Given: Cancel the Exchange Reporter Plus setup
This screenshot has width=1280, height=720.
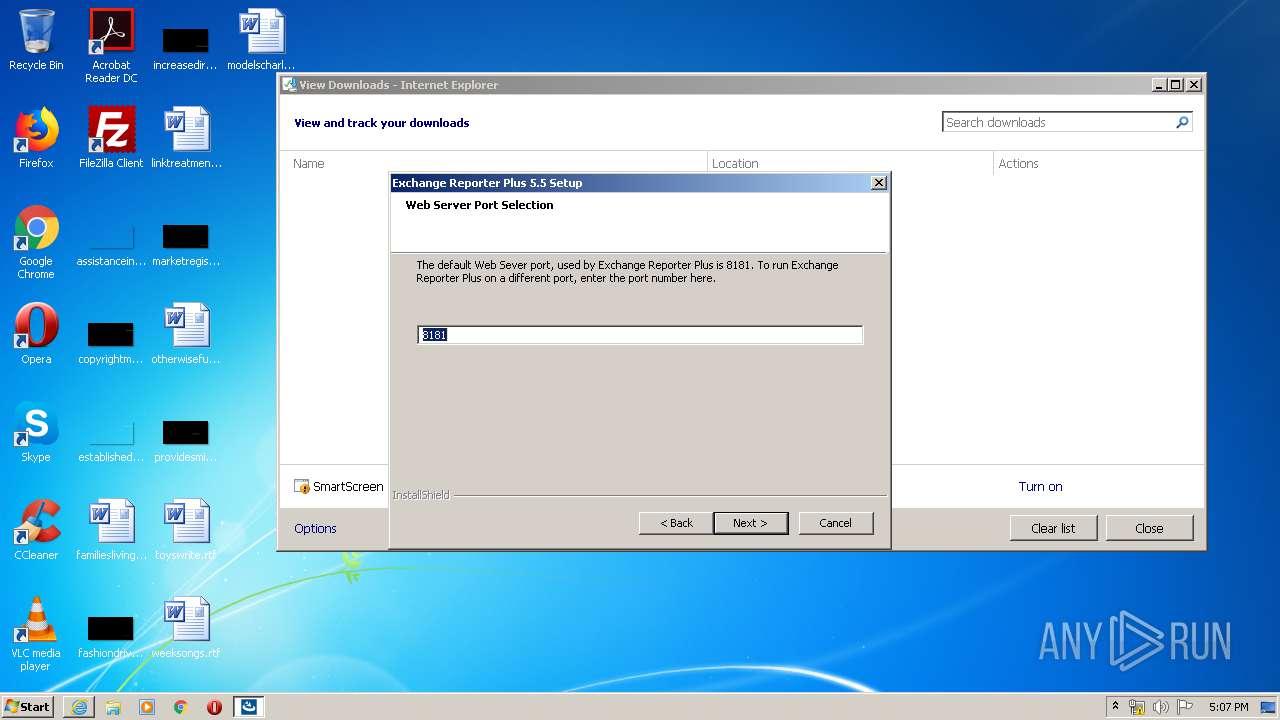Looking at the screenshot, I should coord(836,523).
